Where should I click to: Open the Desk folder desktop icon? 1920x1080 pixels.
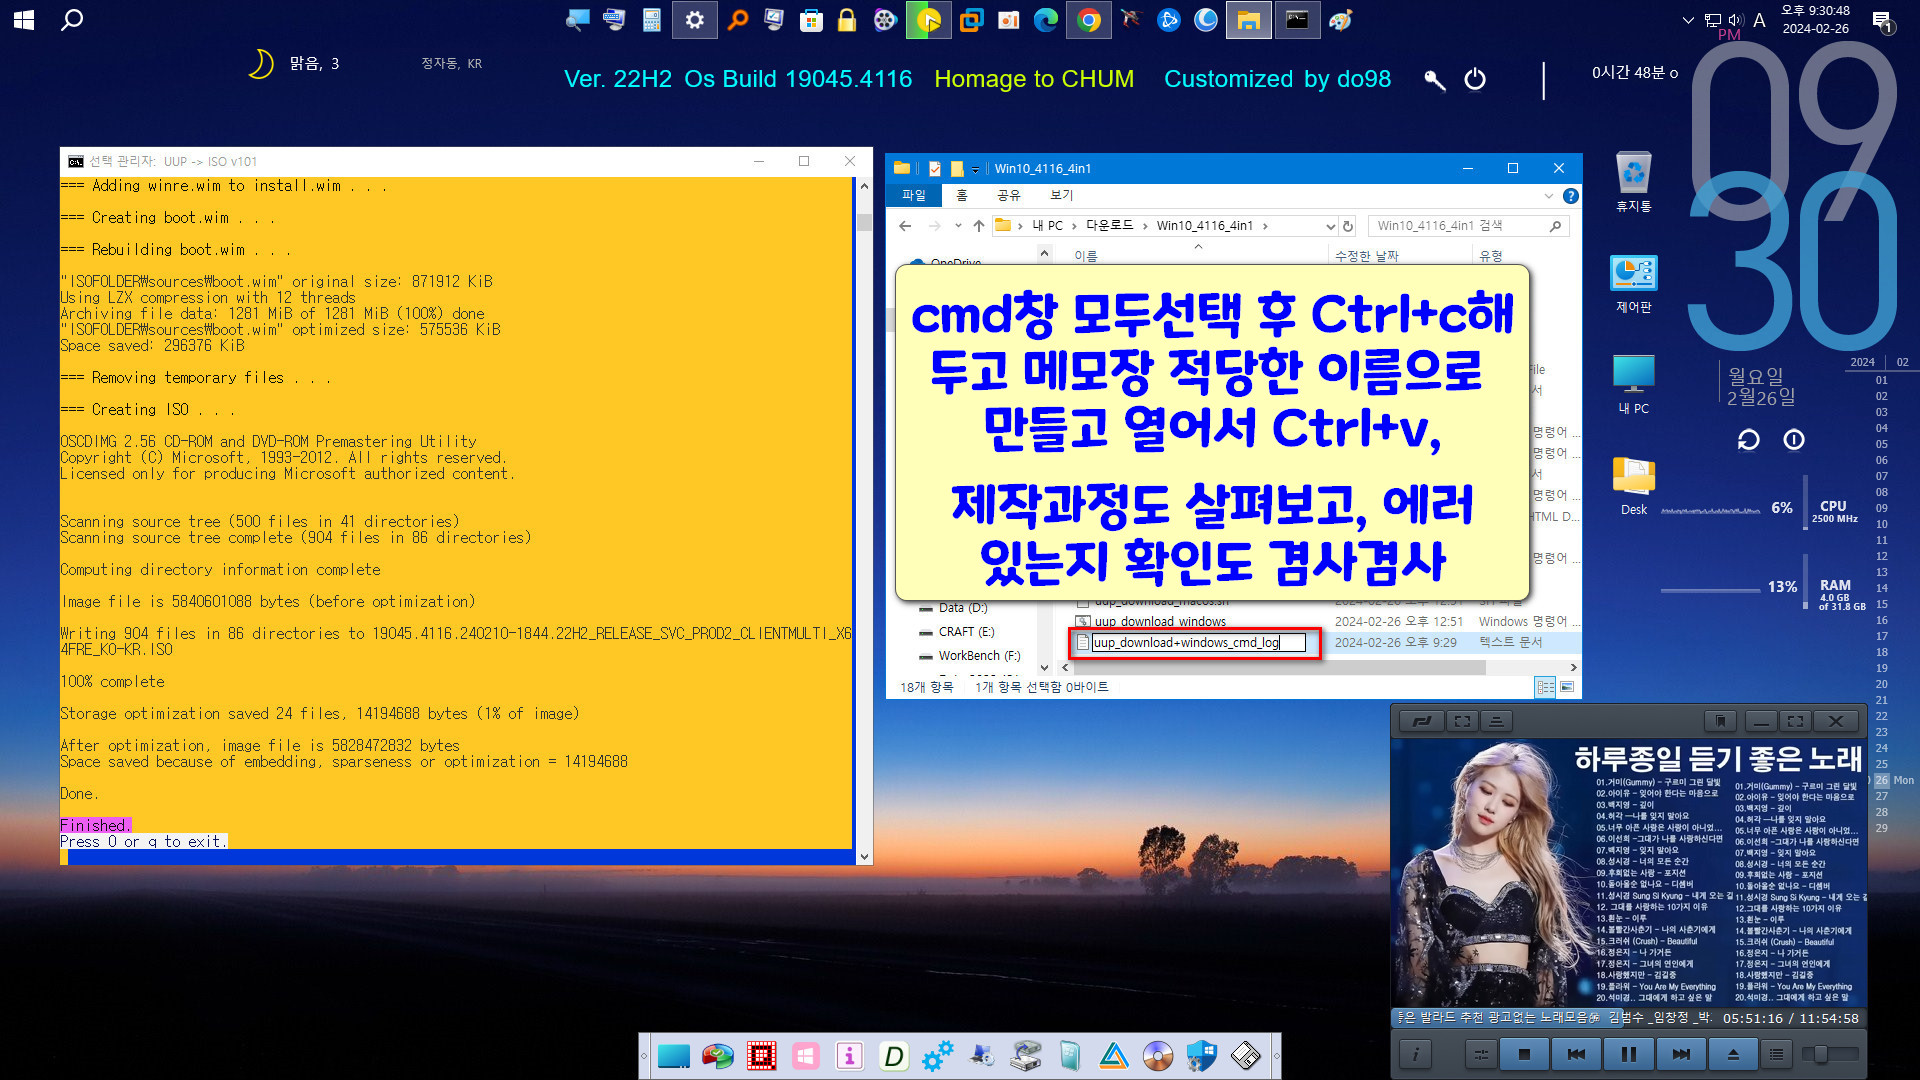(x=1633, y=486)
